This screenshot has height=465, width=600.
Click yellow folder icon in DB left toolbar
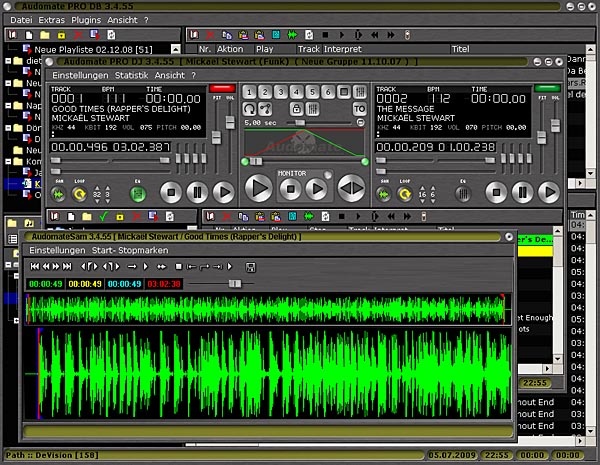pyautogui.click(x=45, y=35)
